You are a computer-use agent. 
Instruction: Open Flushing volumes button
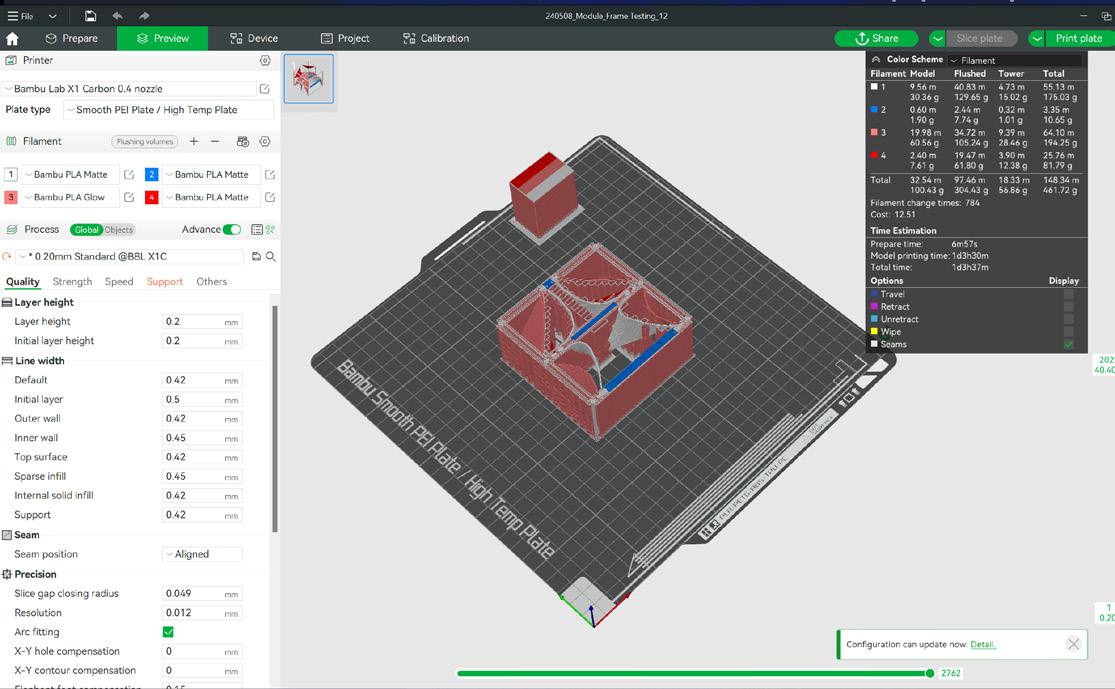pyautogui.click(x=144, y=141)
